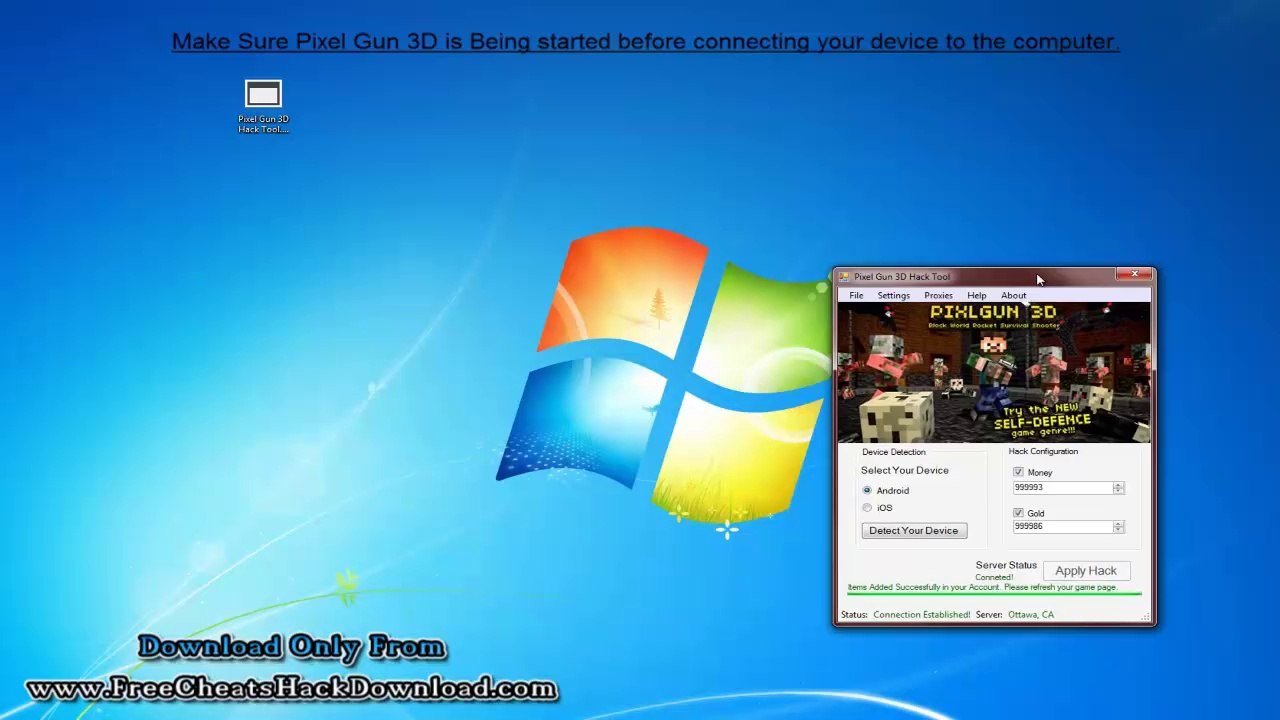Click the 'Items Added Successfully' message

click(982, 588)
